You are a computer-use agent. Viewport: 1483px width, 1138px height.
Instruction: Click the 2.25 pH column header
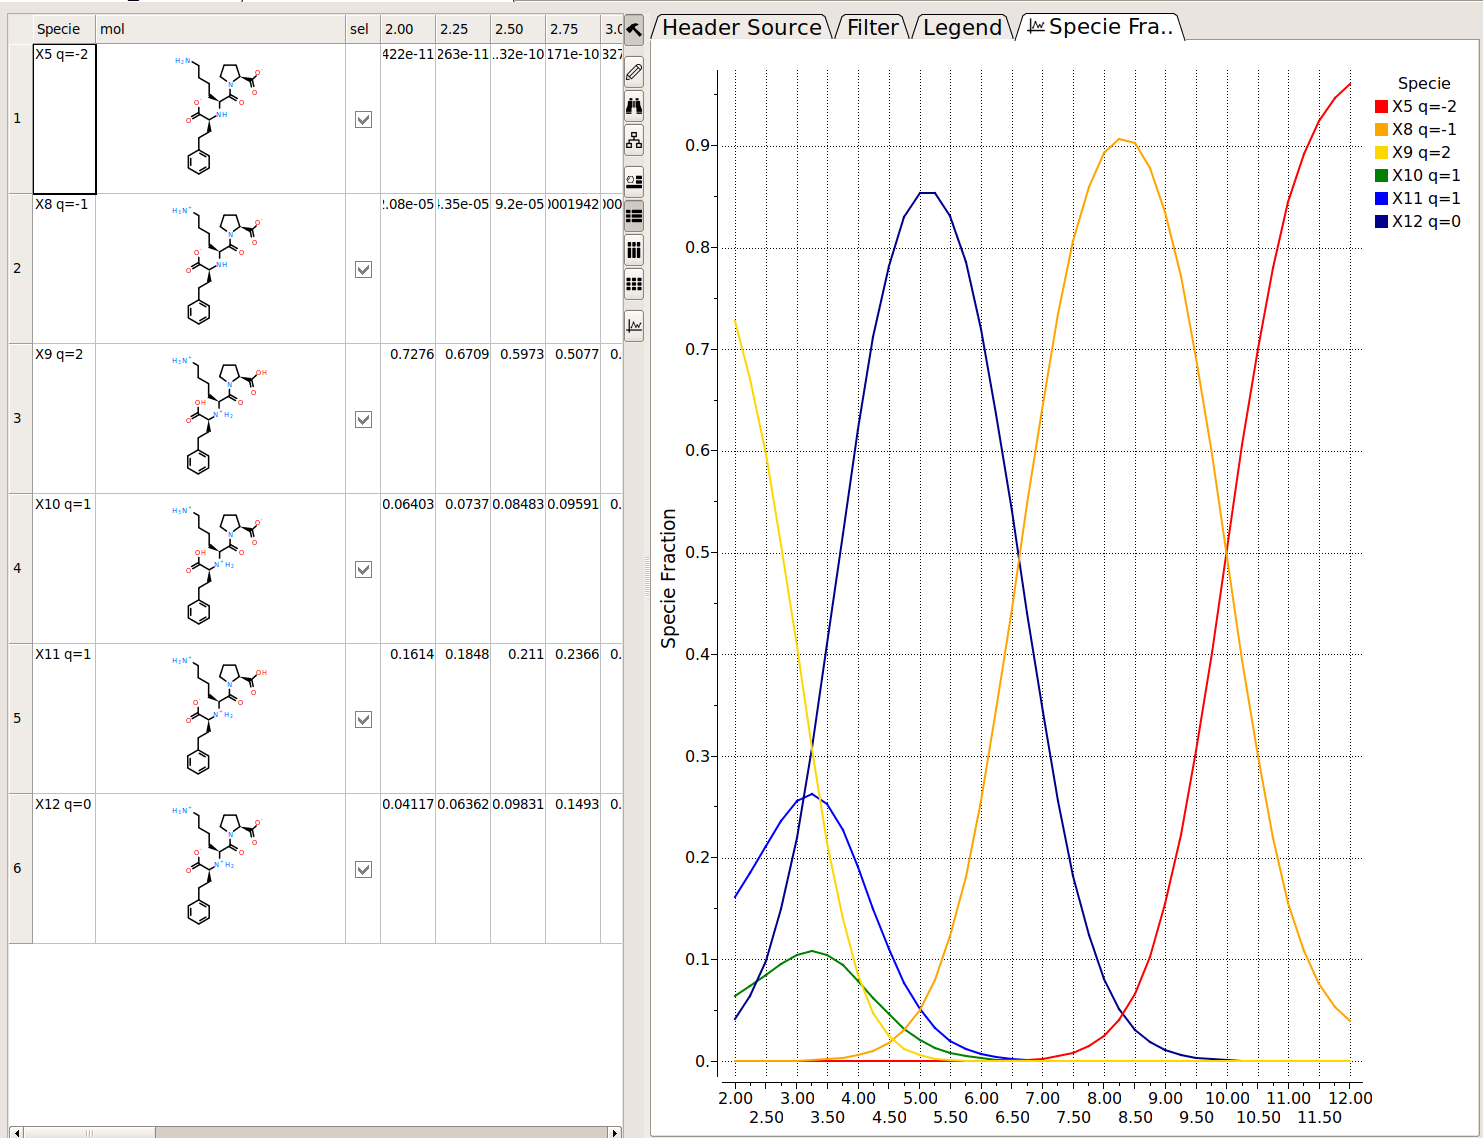[463, 29]
